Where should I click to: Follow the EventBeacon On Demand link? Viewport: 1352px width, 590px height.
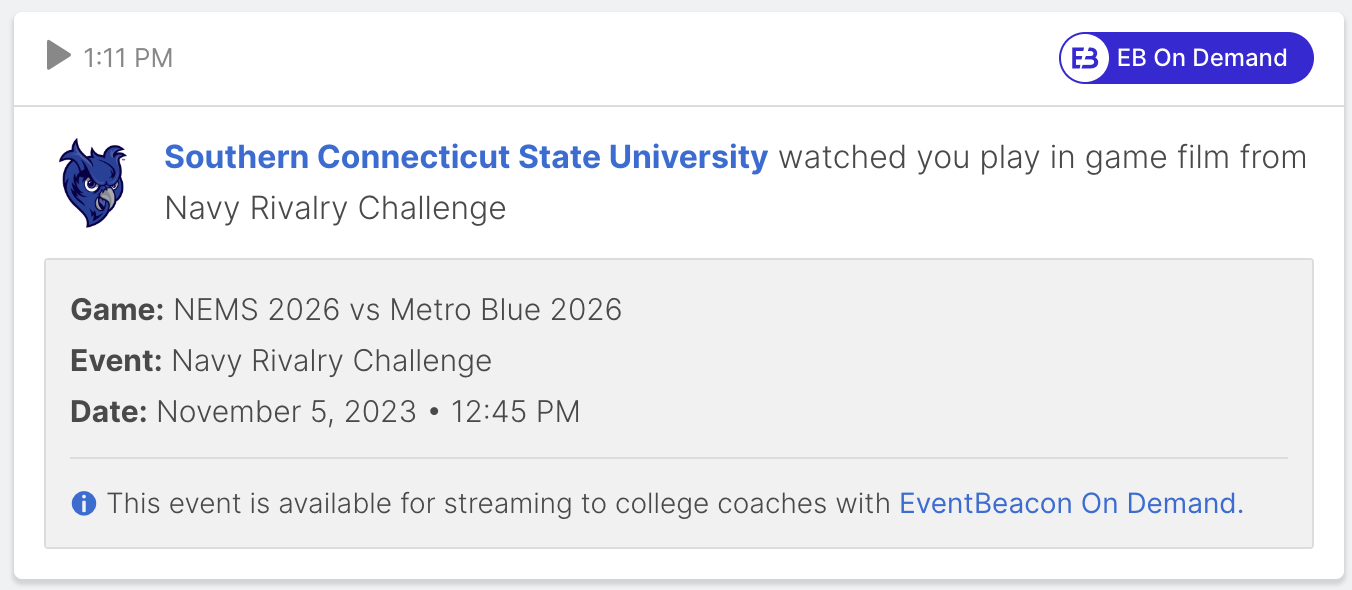[x=1071, y=503]
